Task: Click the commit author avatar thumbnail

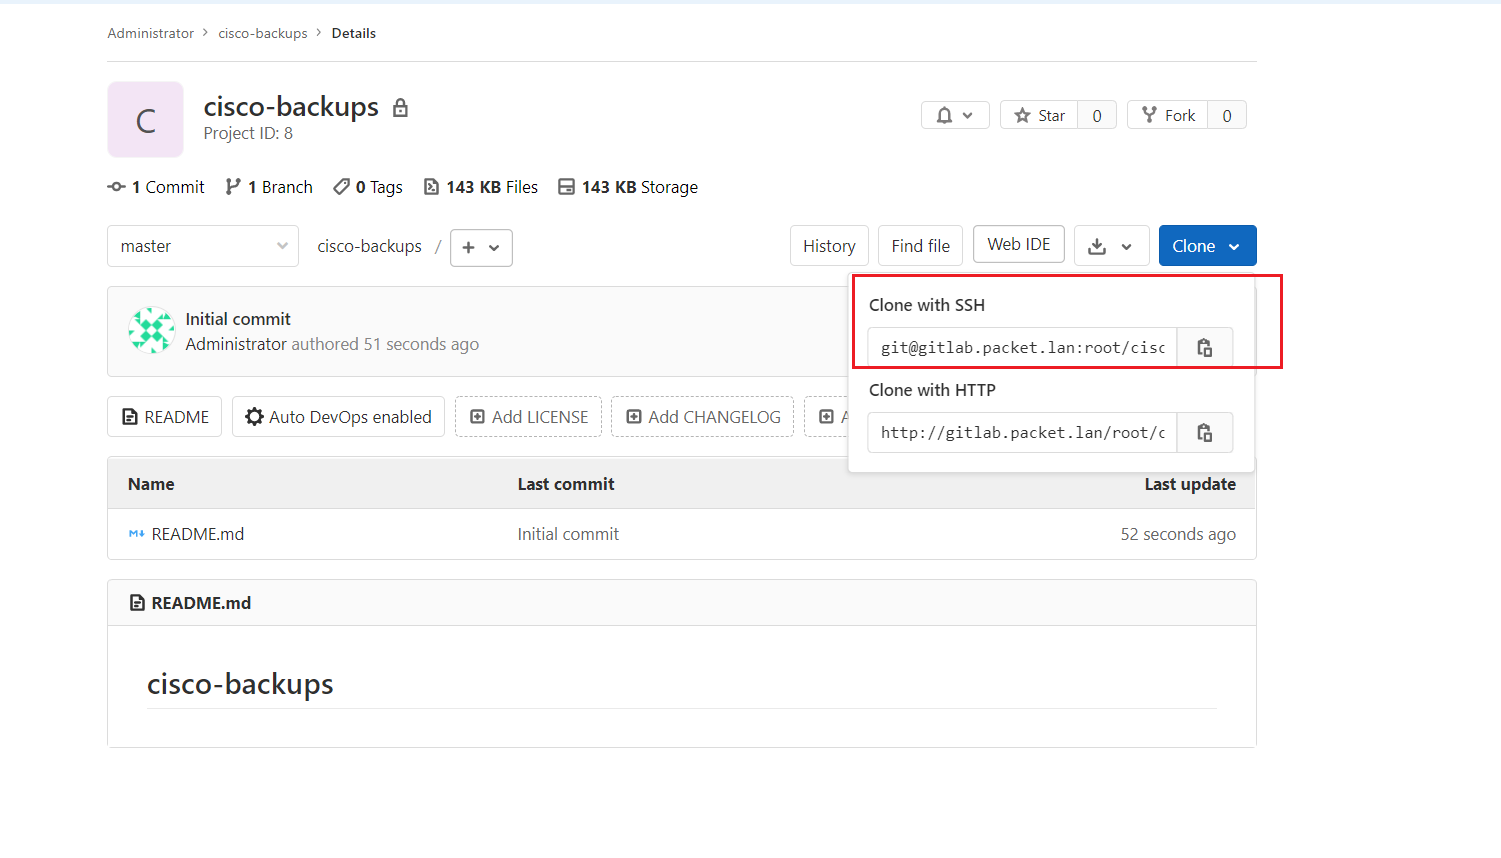Action: (151, 330)
